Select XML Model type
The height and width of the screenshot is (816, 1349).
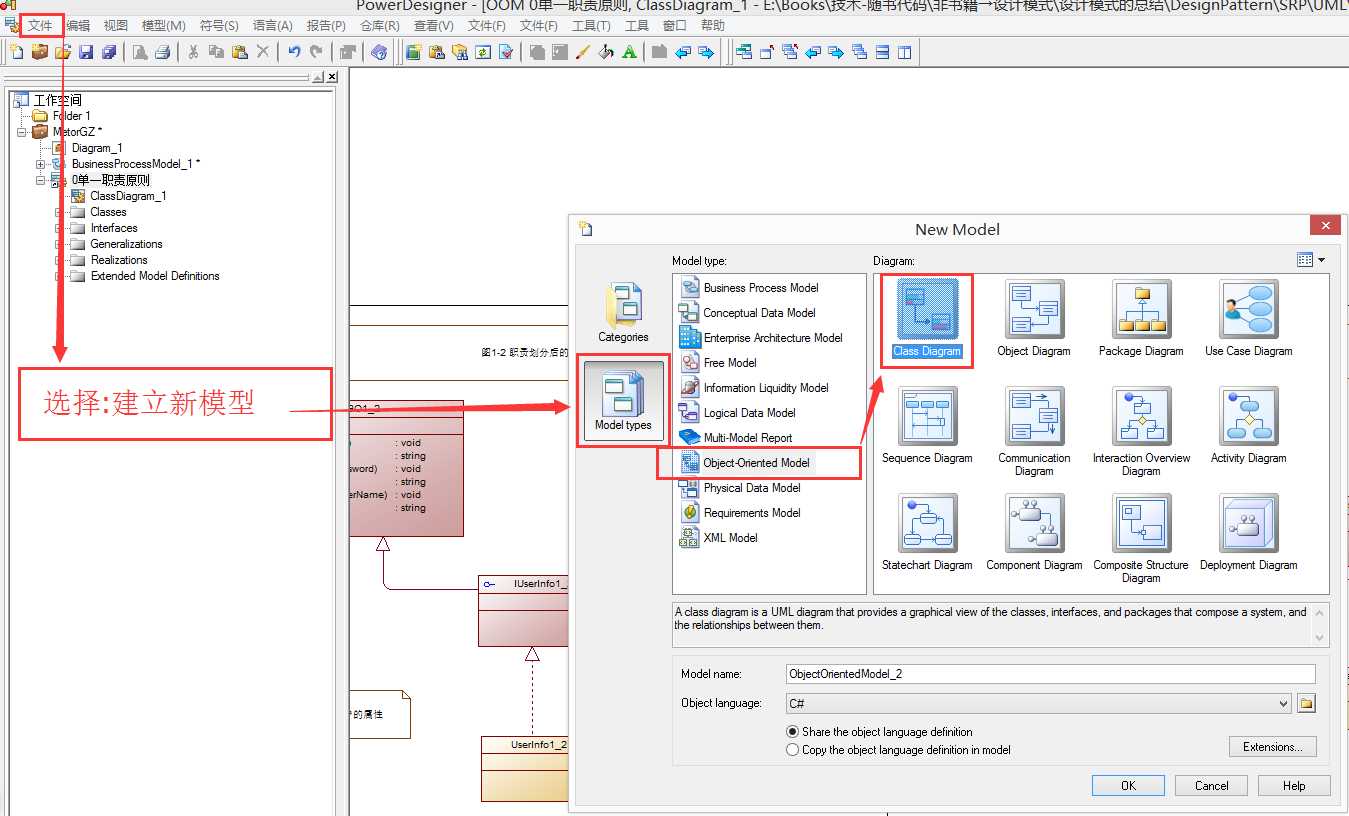pyautogui.click(x=719, y=538)
